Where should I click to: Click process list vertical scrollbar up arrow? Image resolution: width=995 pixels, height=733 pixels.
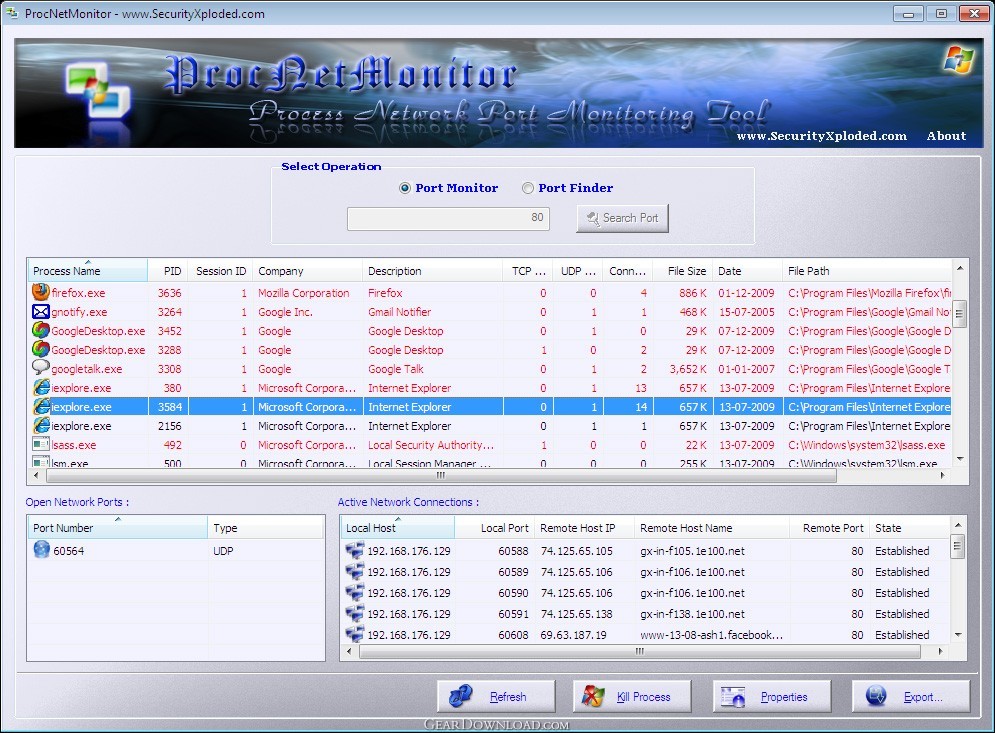[x=959, y=268]
